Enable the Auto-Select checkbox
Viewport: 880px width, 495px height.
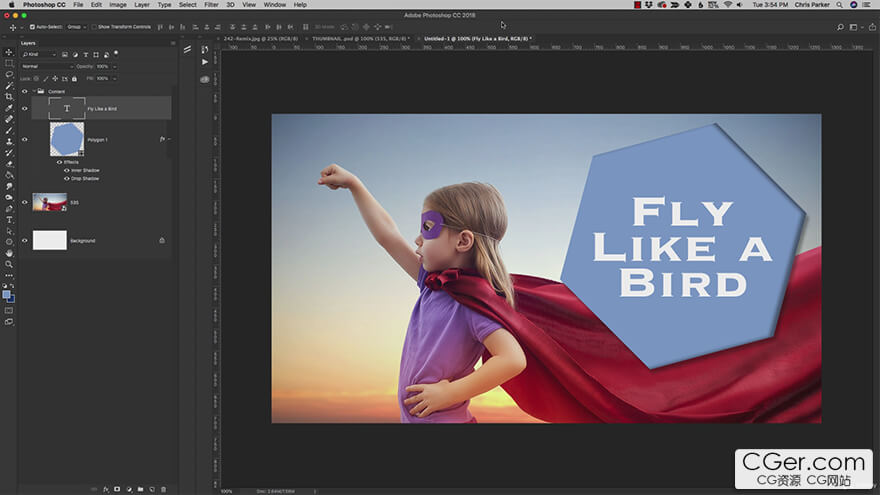tap(32, 27)
